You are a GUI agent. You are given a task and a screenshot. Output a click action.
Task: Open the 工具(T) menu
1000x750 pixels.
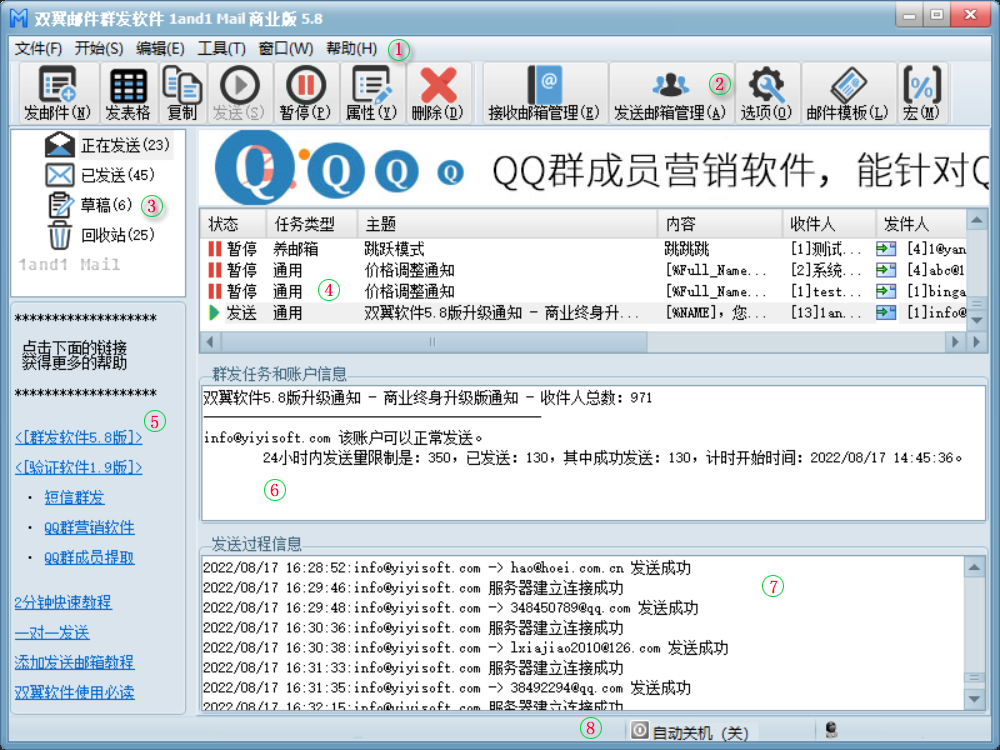221,48
